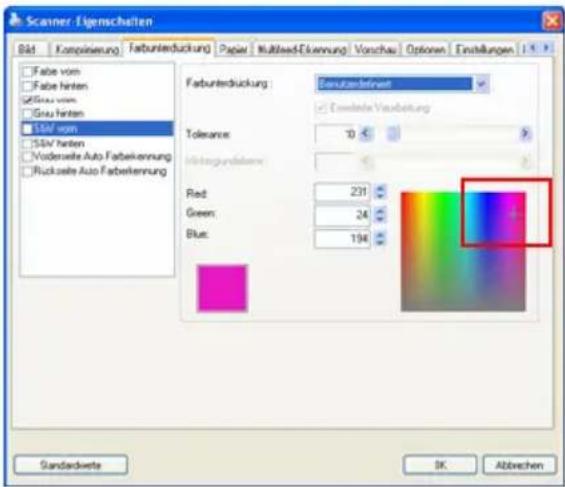Close the Scanner-Eigenschaften dialog

click(x=552, y=21)
